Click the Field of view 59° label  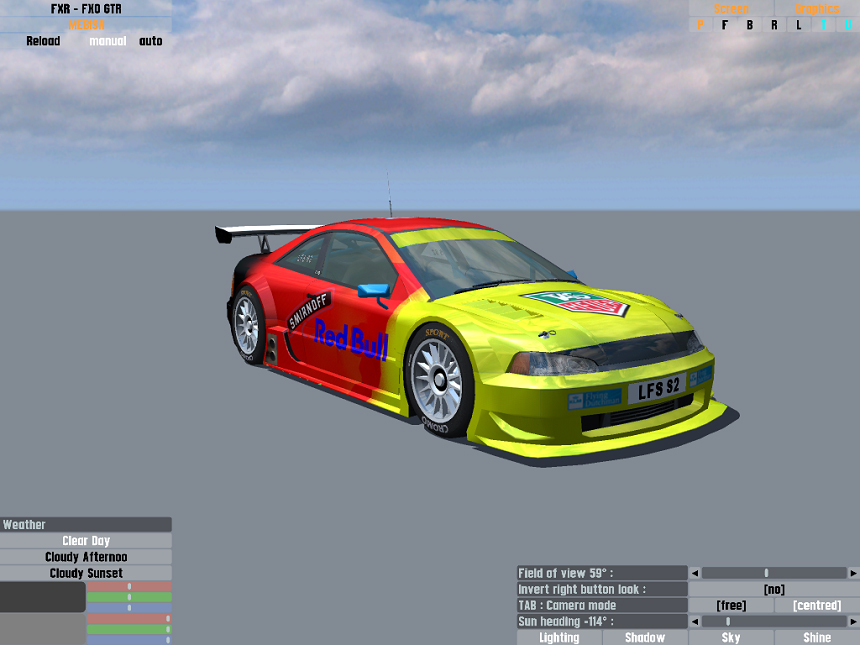coord(602,573)
